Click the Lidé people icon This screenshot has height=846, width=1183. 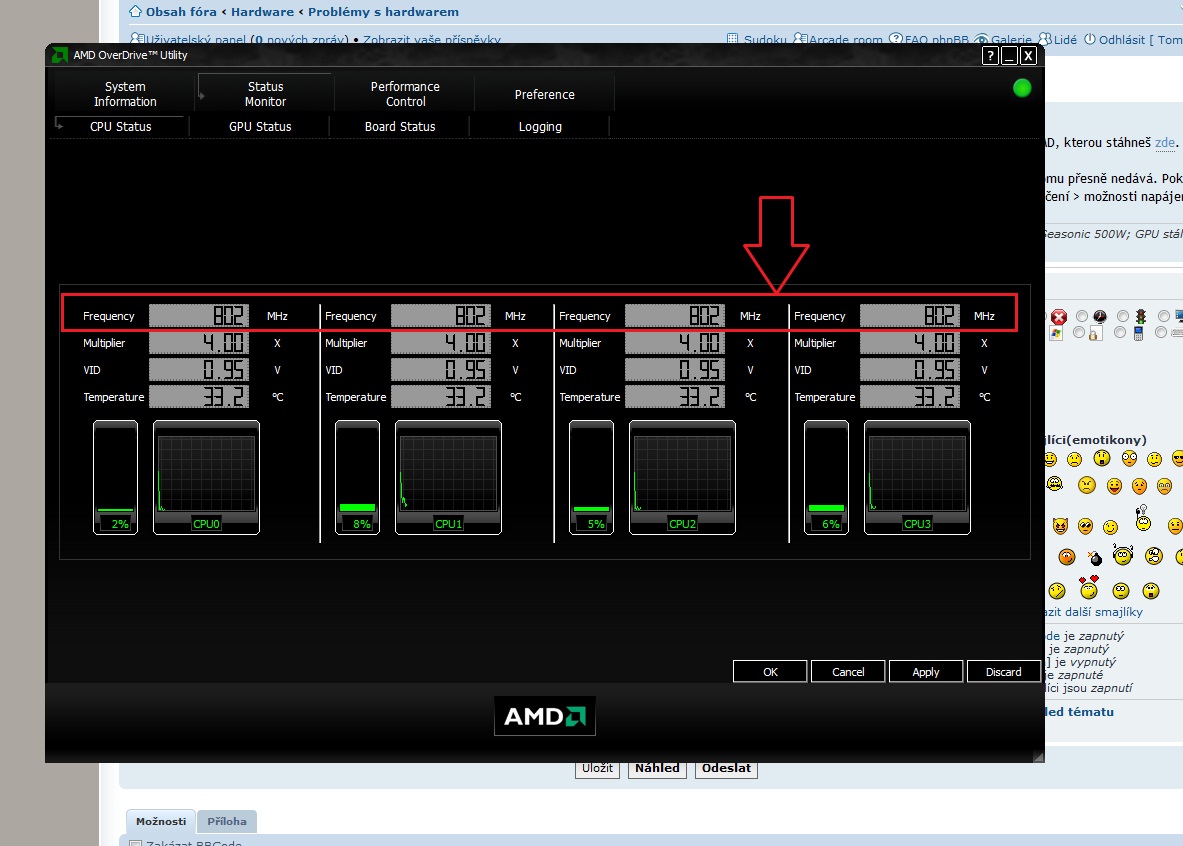pos(1045,39)
